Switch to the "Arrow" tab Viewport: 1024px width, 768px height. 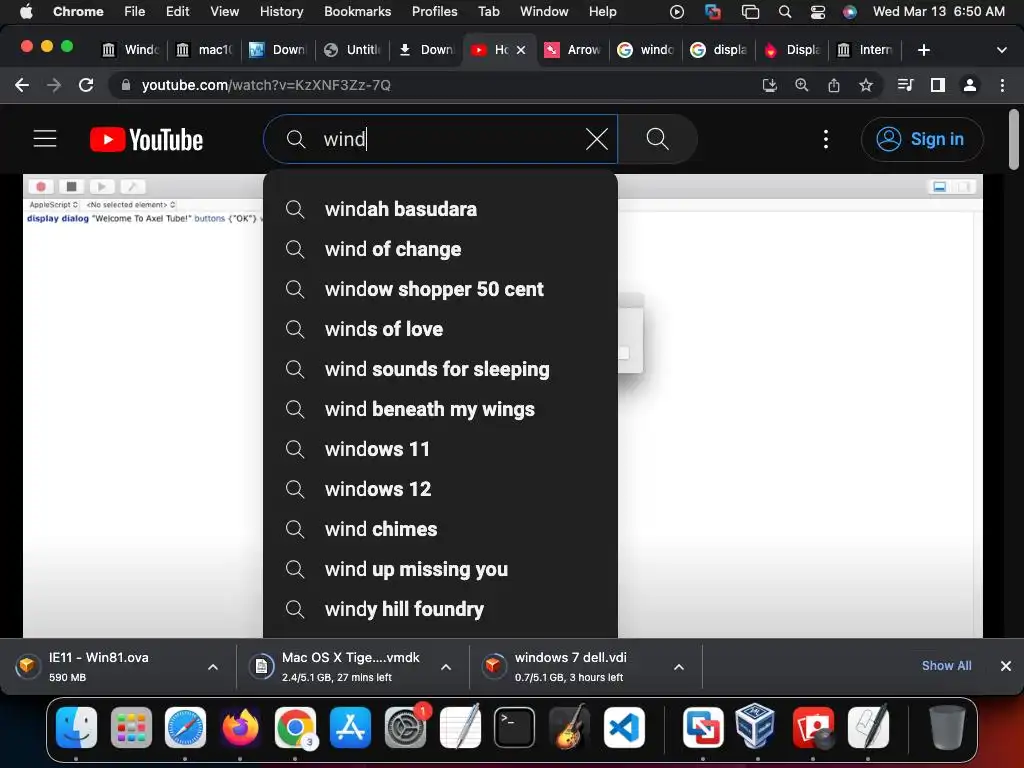pos(573,50)
